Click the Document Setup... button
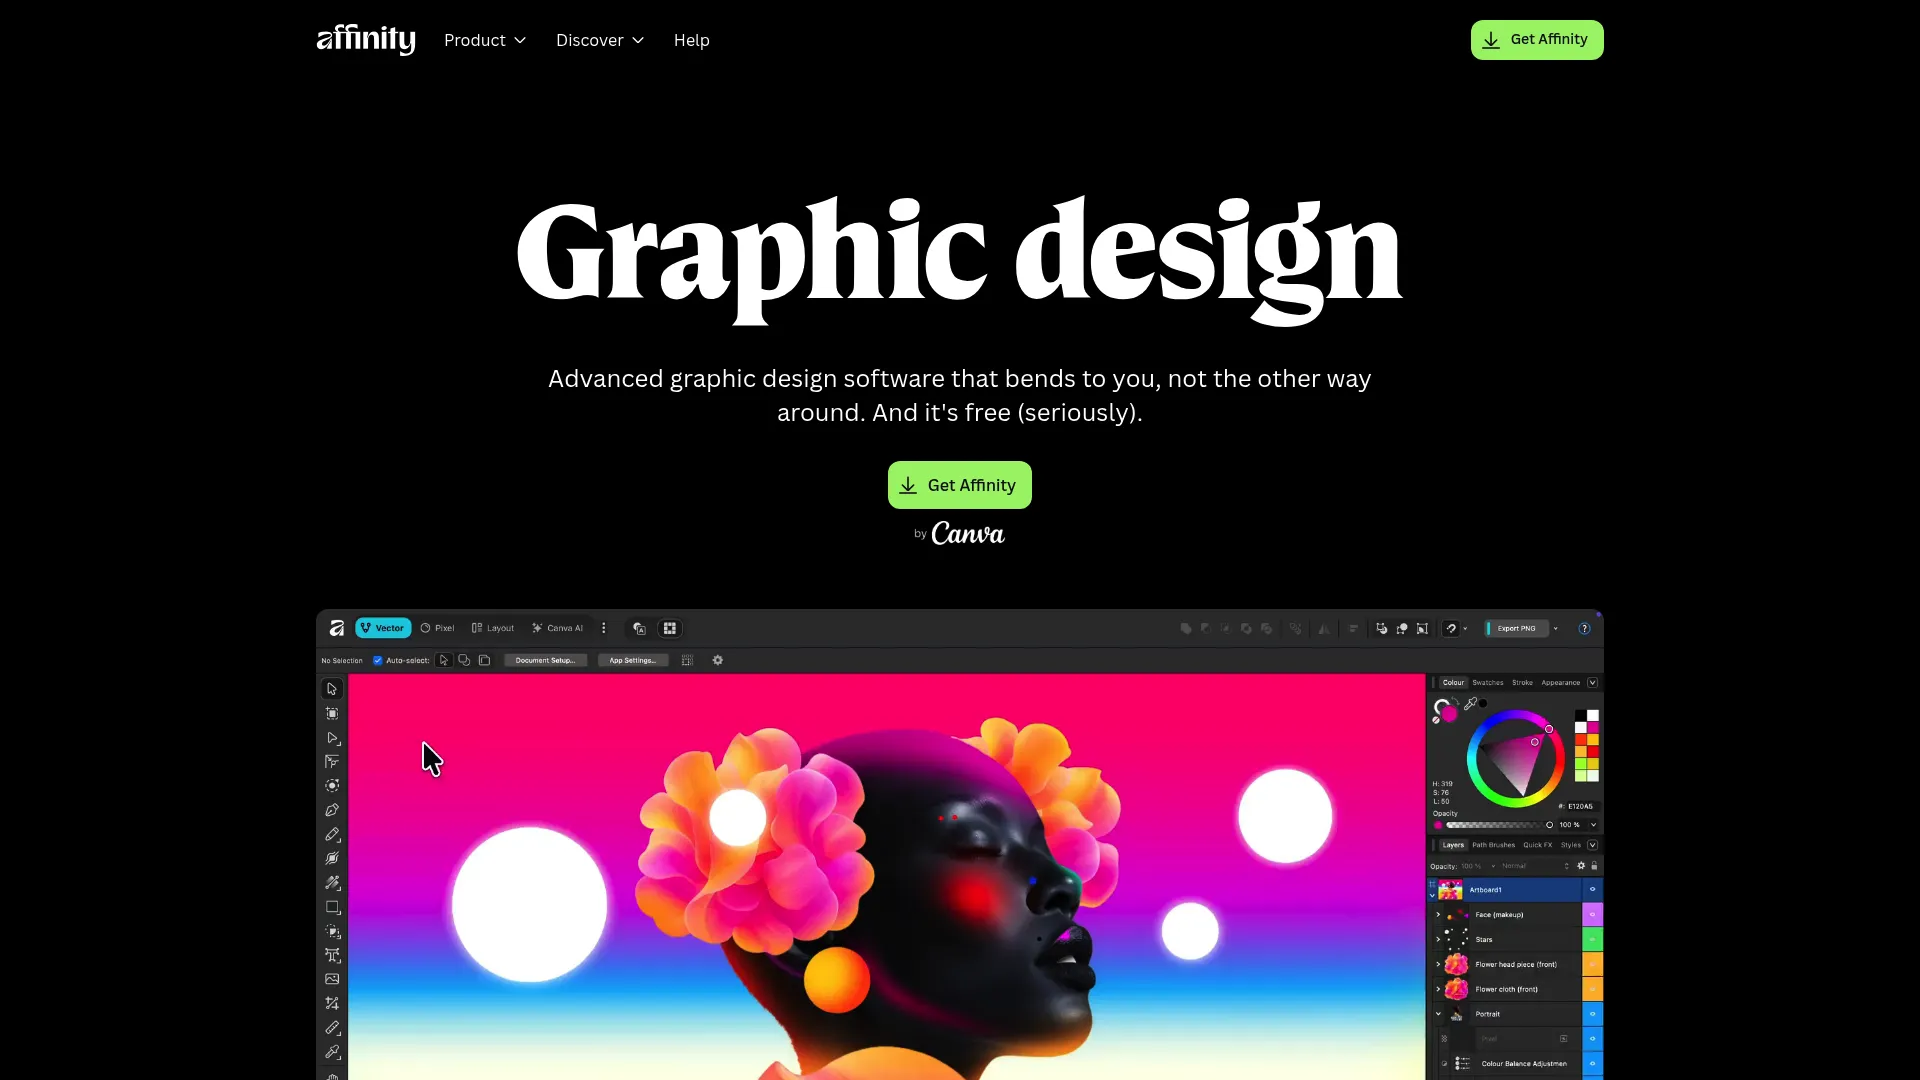1920x1080 pixels. [x=545, y=660]
